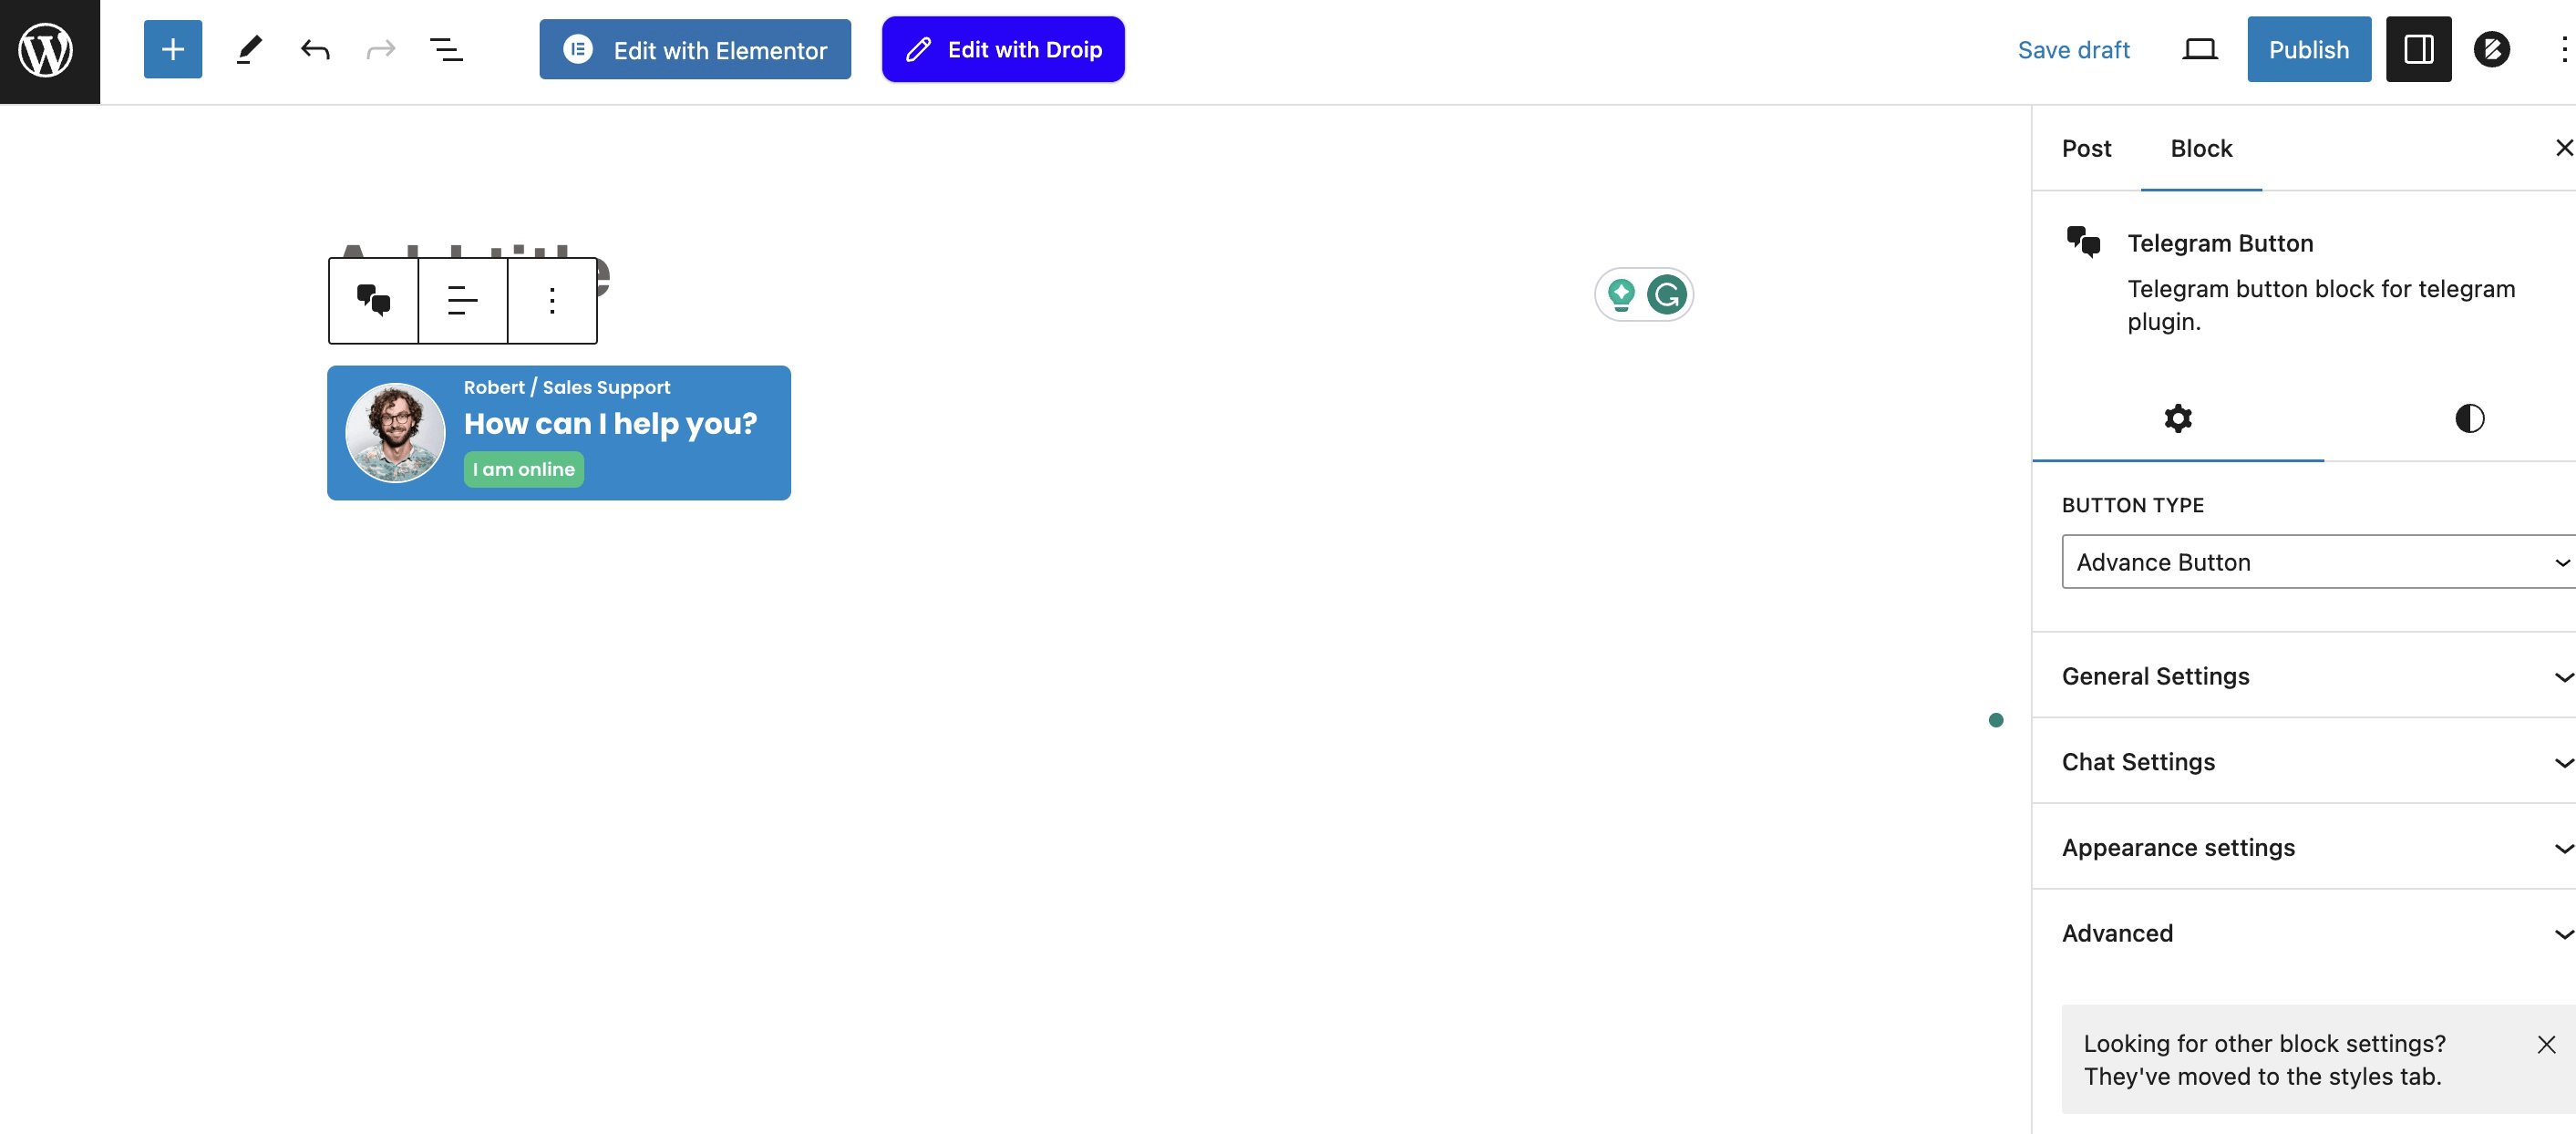Select the pencil Tools icon

[249, 49]
